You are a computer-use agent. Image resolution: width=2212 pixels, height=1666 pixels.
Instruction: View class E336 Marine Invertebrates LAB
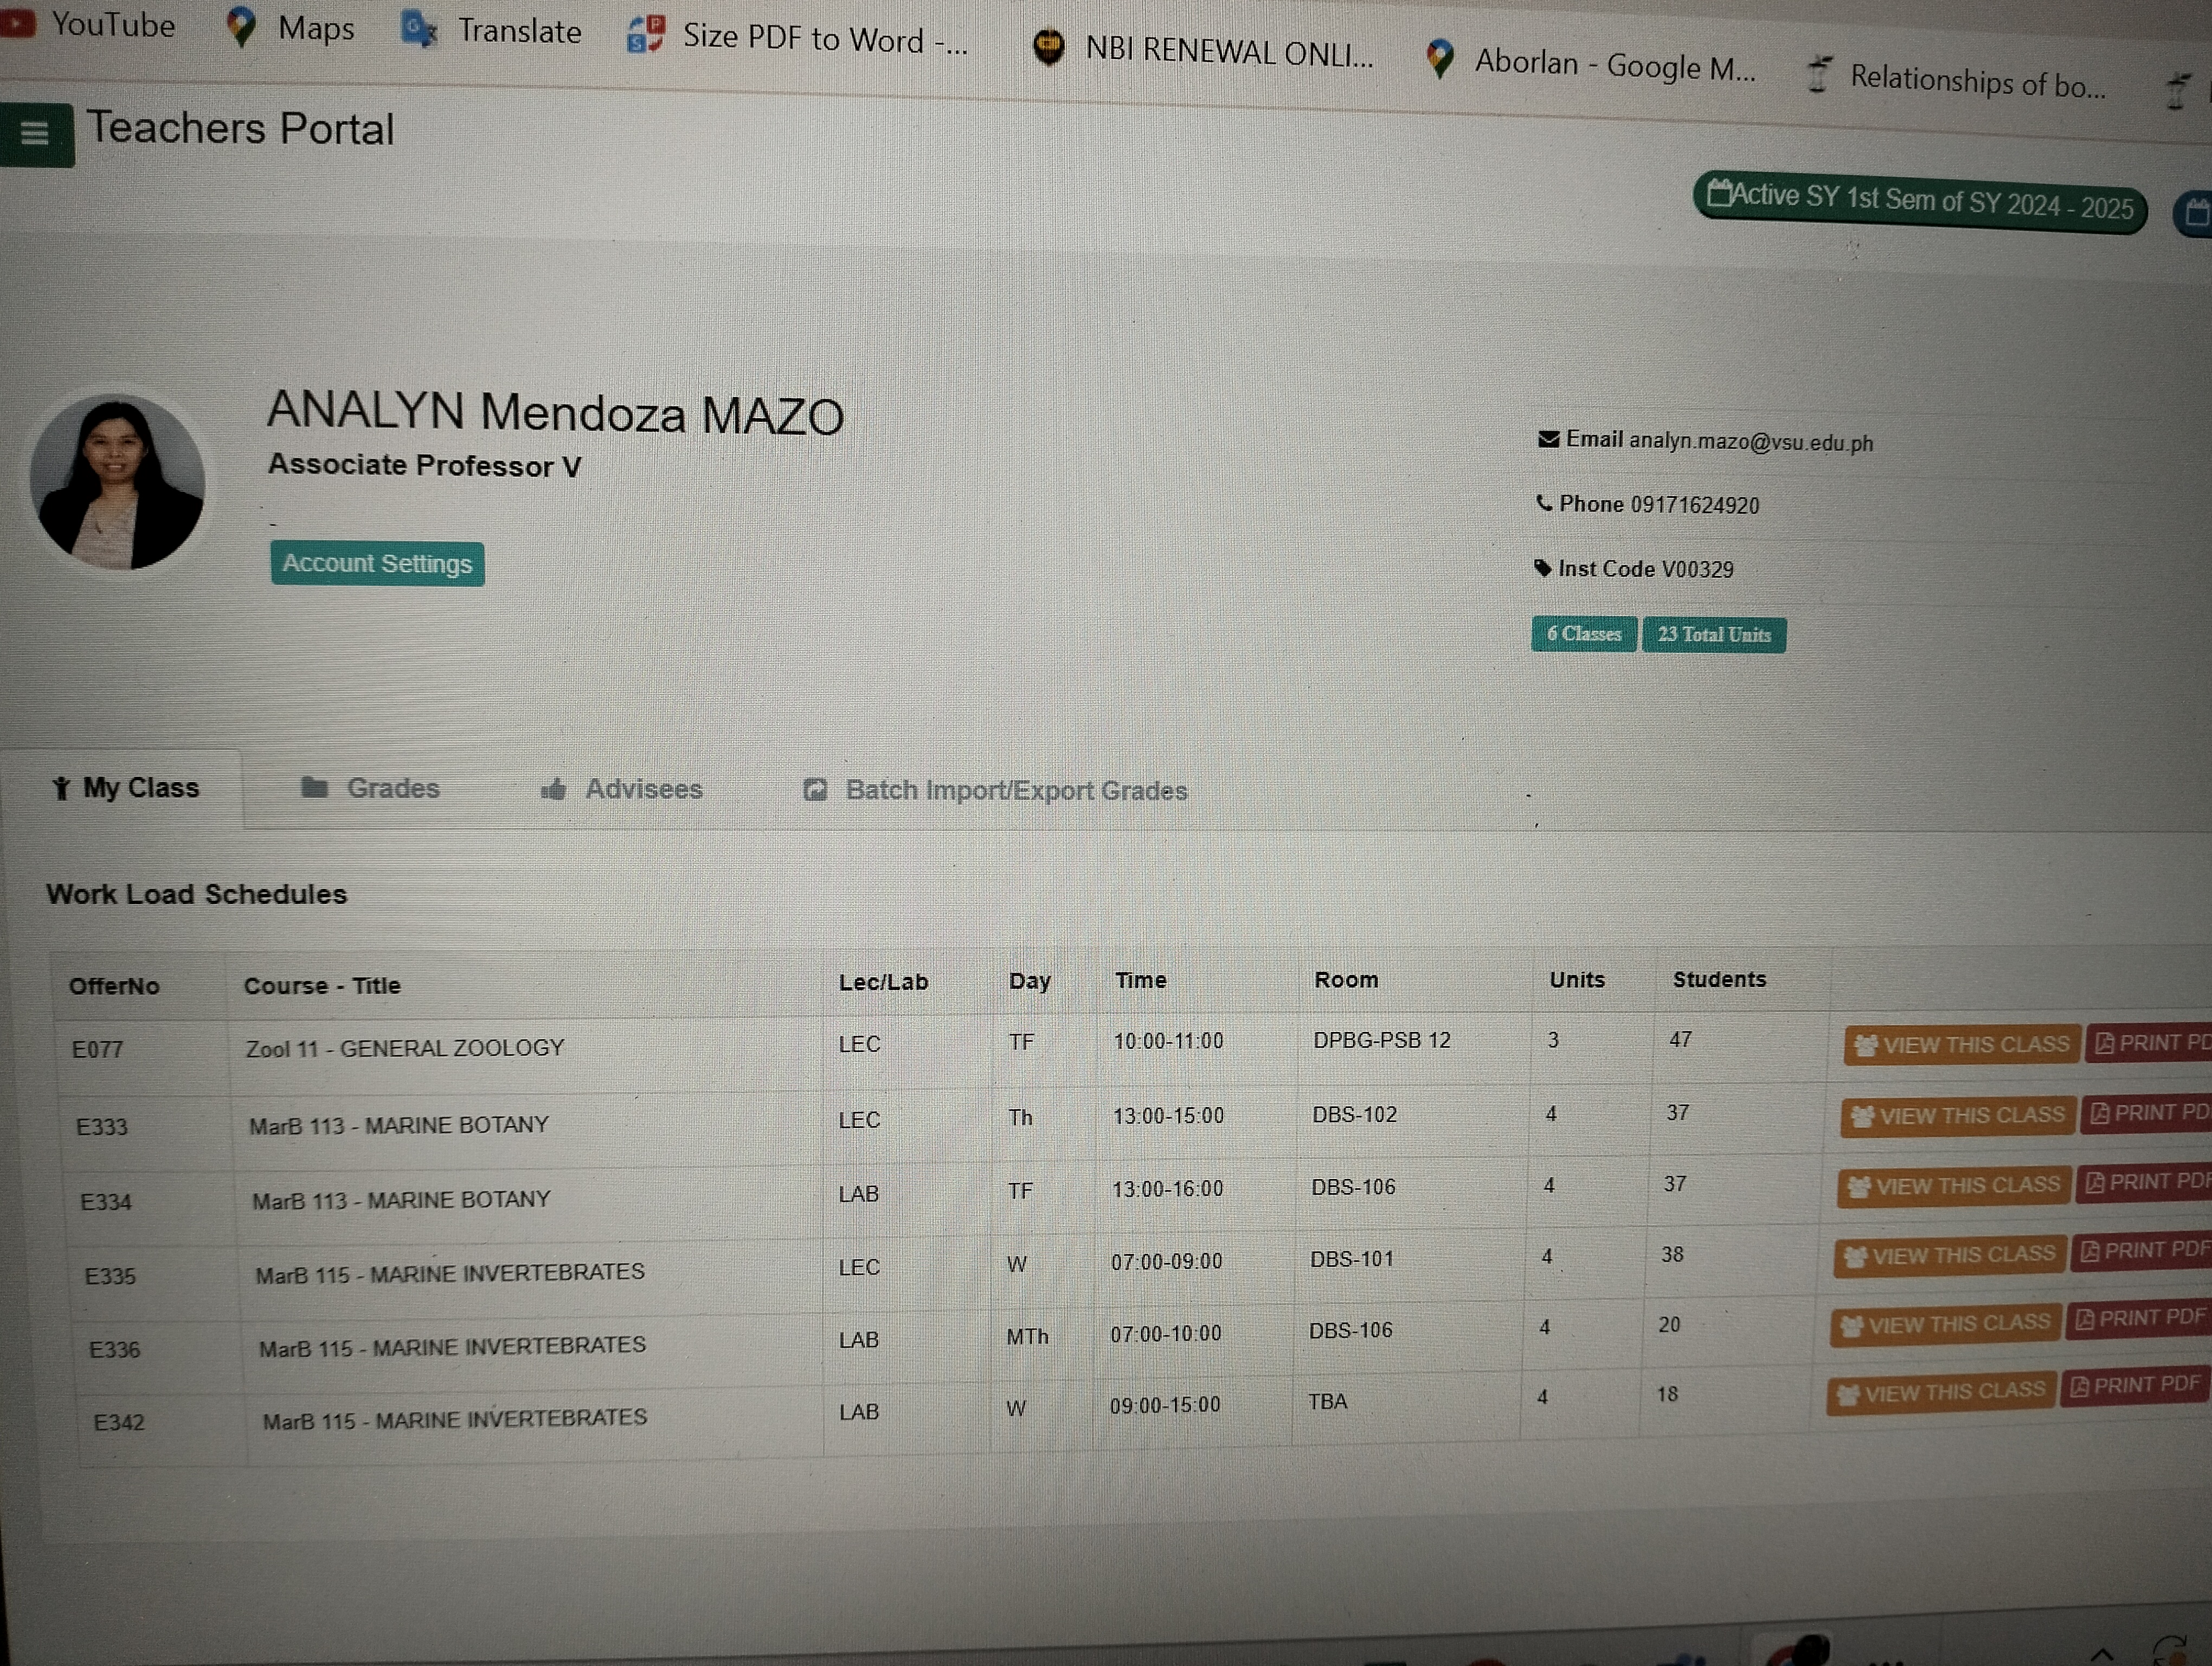(1946, 1325)
